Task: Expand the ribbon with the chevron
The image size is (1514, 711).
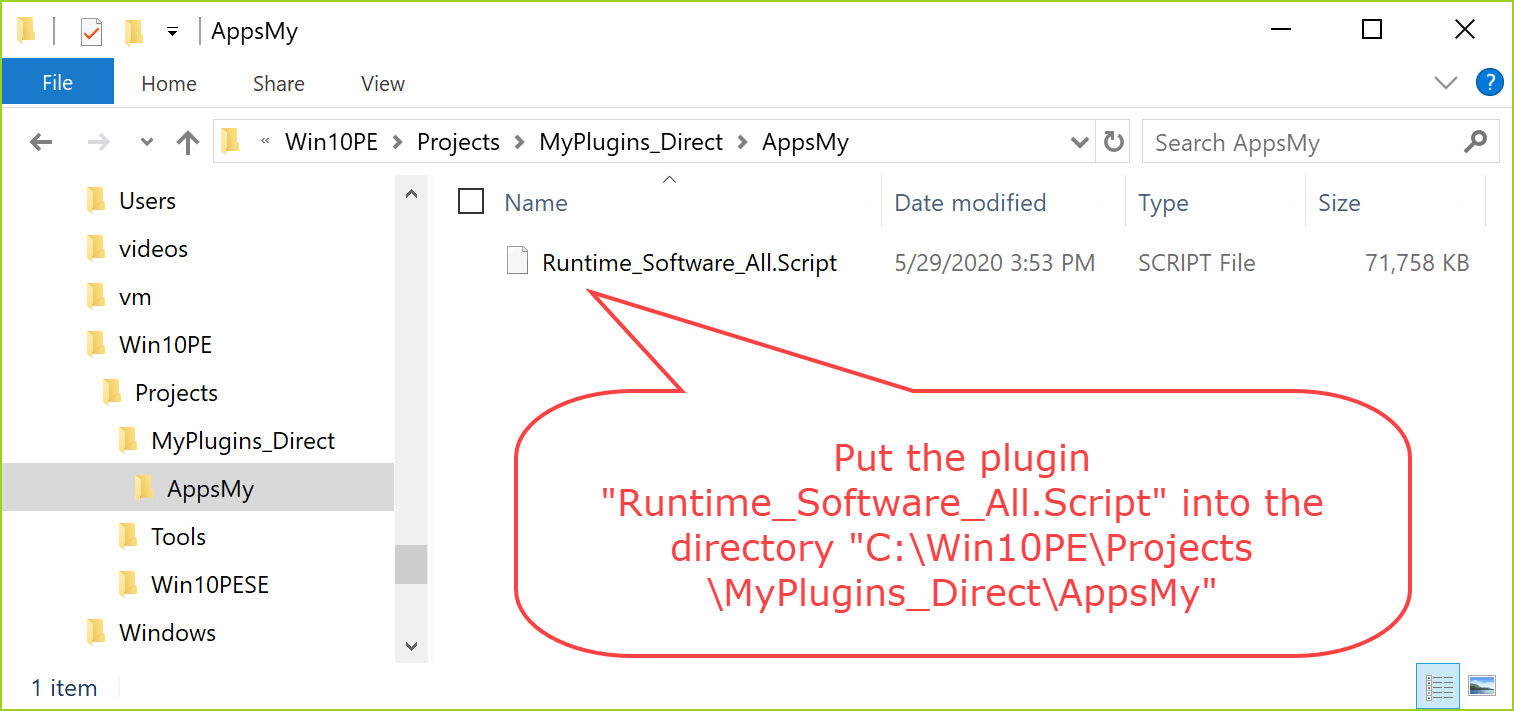Action: [1446, 82]
